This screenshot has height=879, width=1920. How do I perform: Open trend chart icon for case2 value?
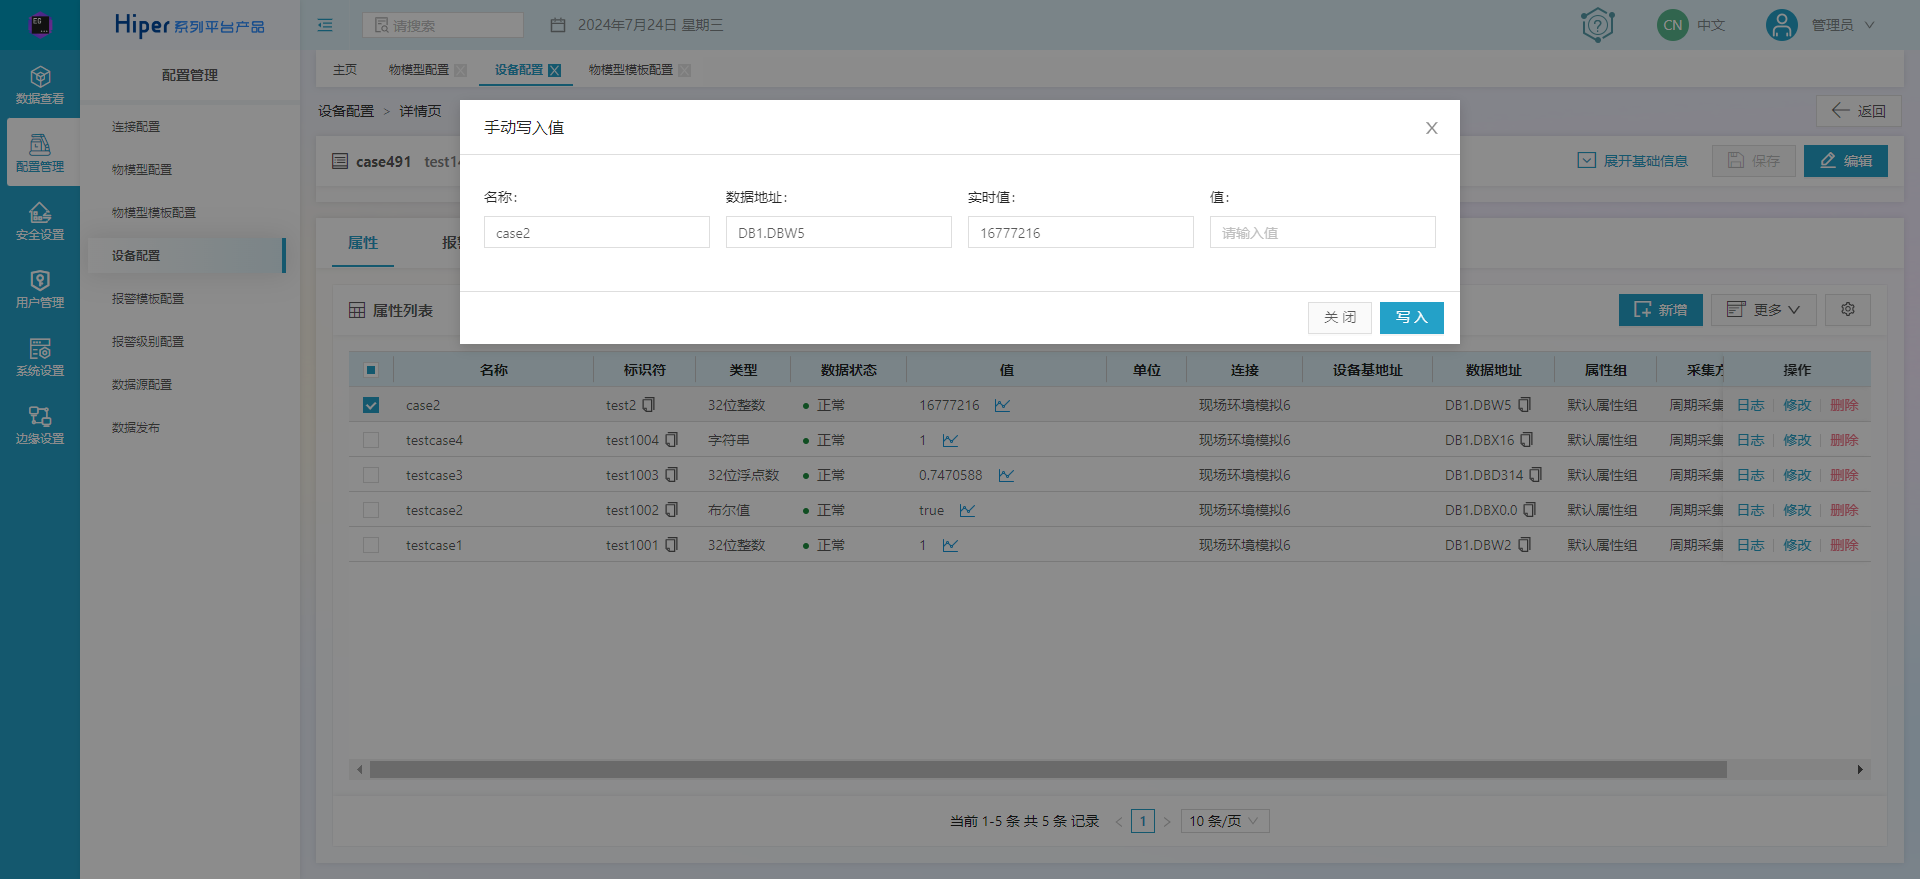[1002, 405]
